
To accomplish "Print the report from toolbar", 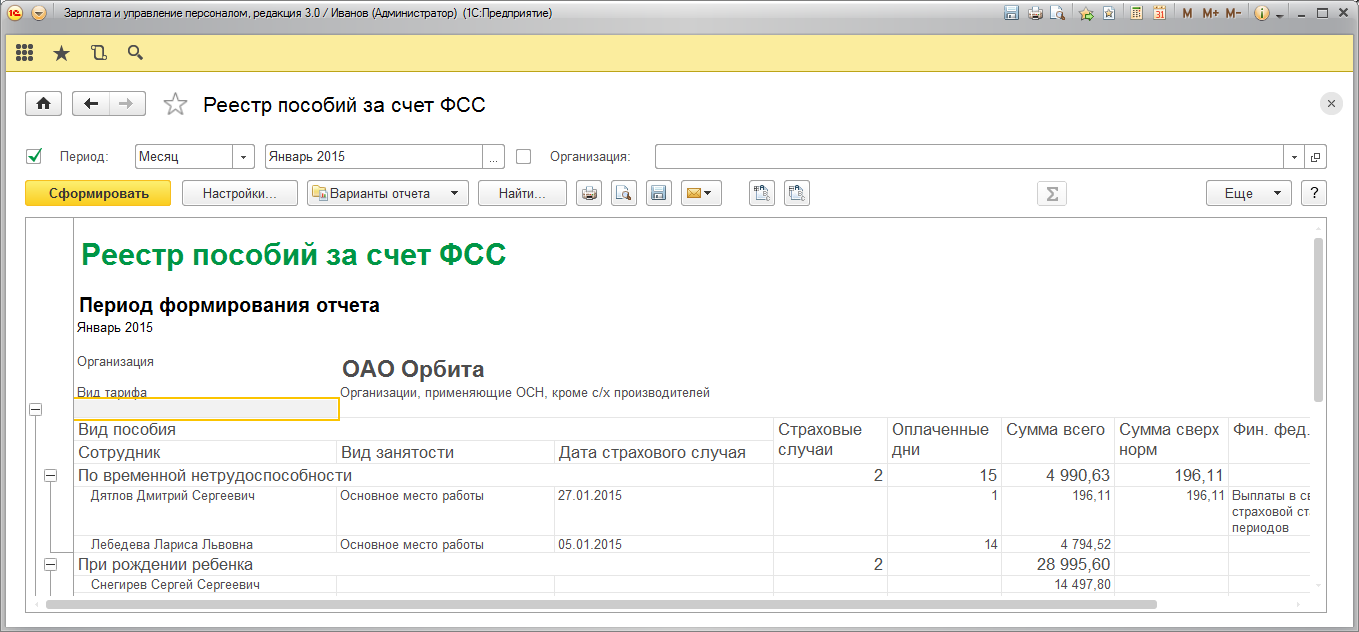I will pyautogui.click(x=590, y=194).
